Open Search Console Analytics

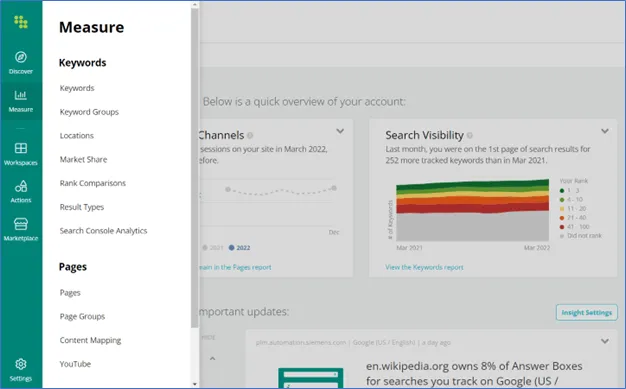(103, 230)
